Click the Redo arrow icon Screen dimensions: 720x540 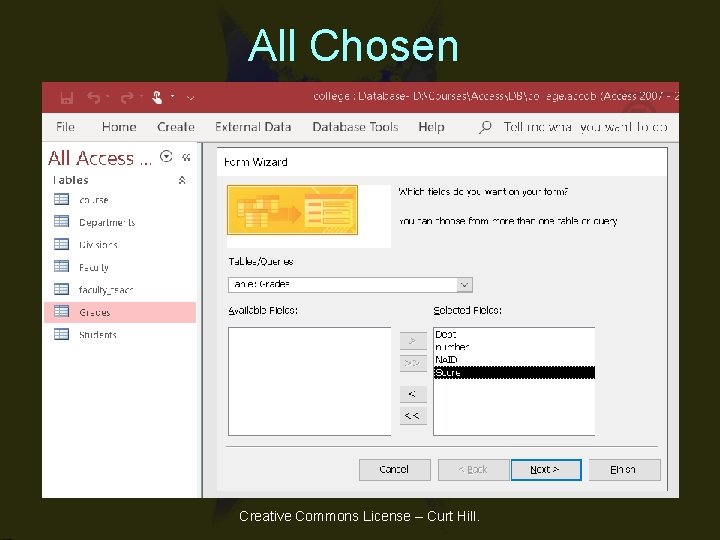127,97
